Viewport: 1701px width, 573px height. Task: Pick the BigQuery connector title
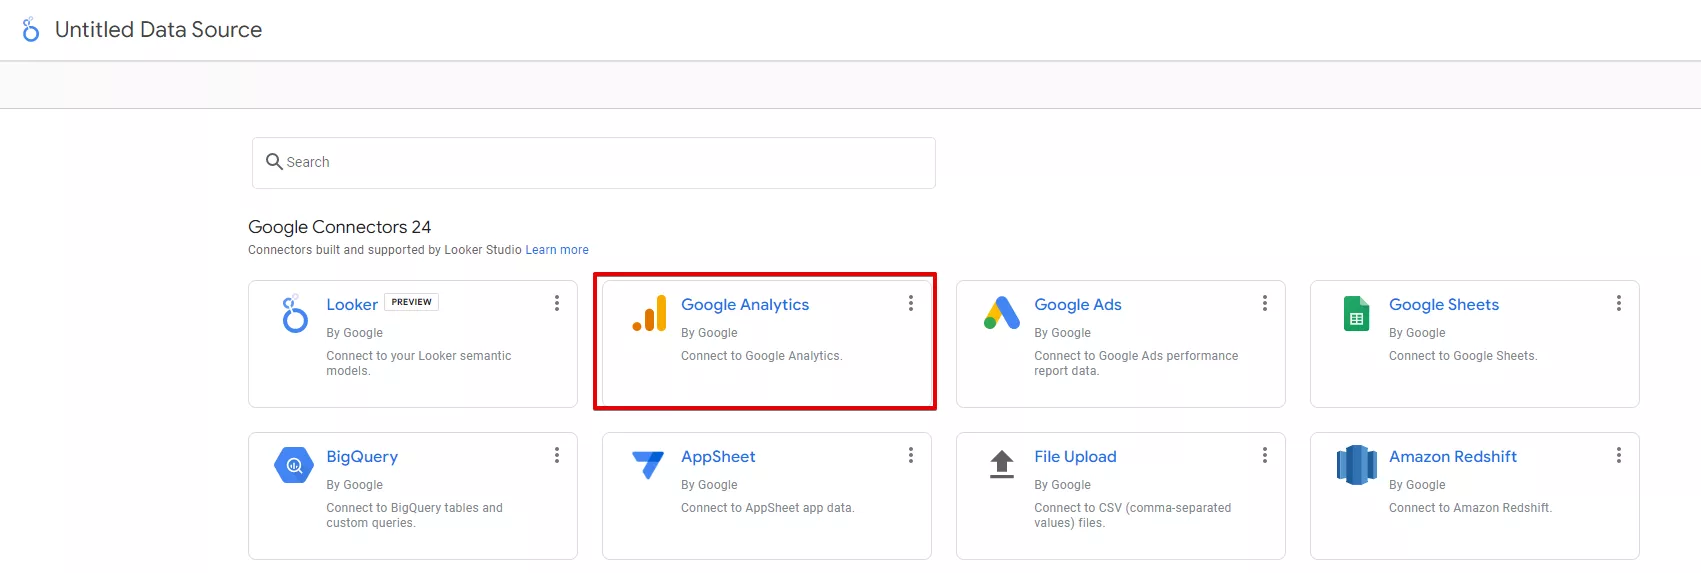coord(362,457)
